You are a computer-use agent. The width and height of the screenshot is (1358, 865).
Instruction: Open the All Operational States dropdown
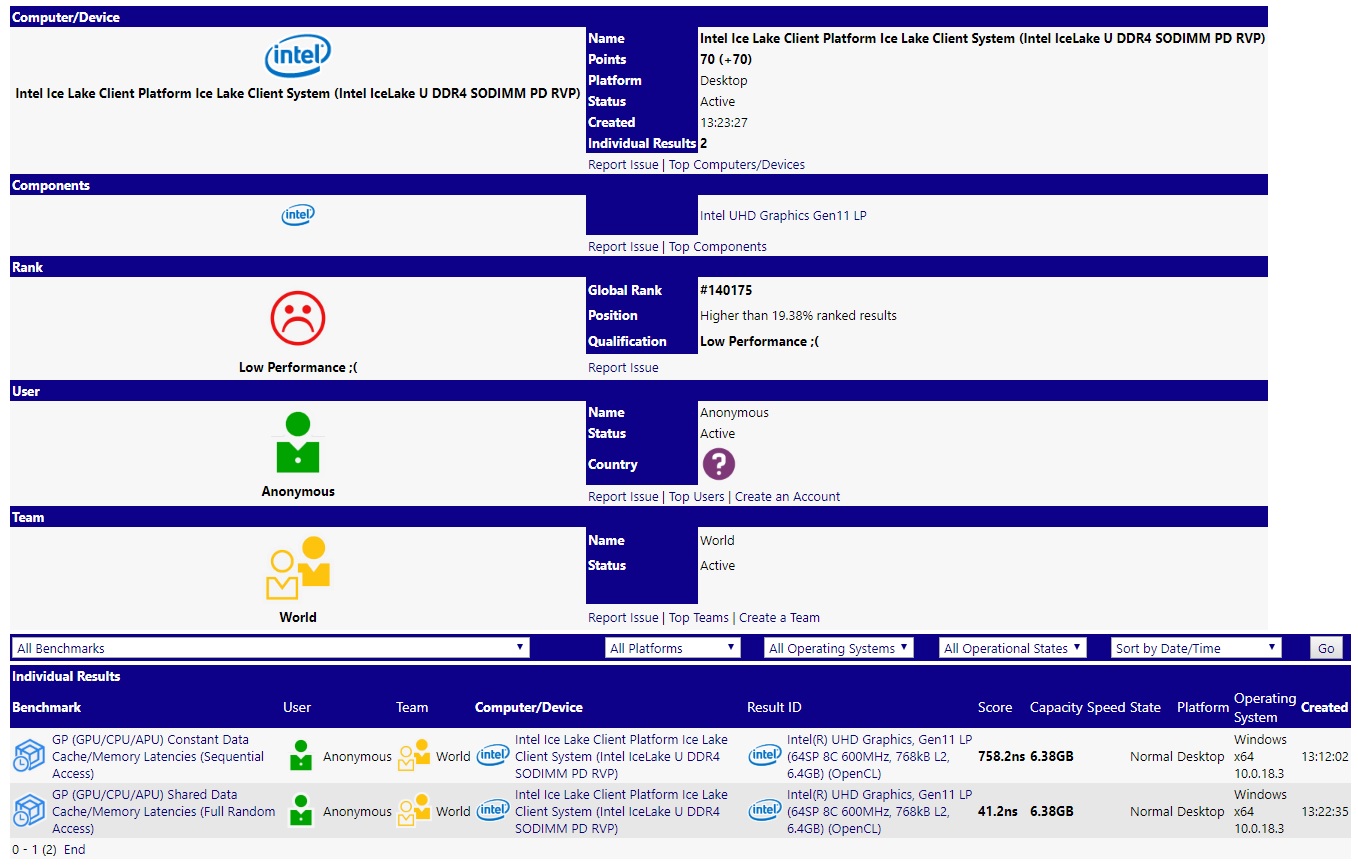pyautogui.click(x=1013, y=648)
